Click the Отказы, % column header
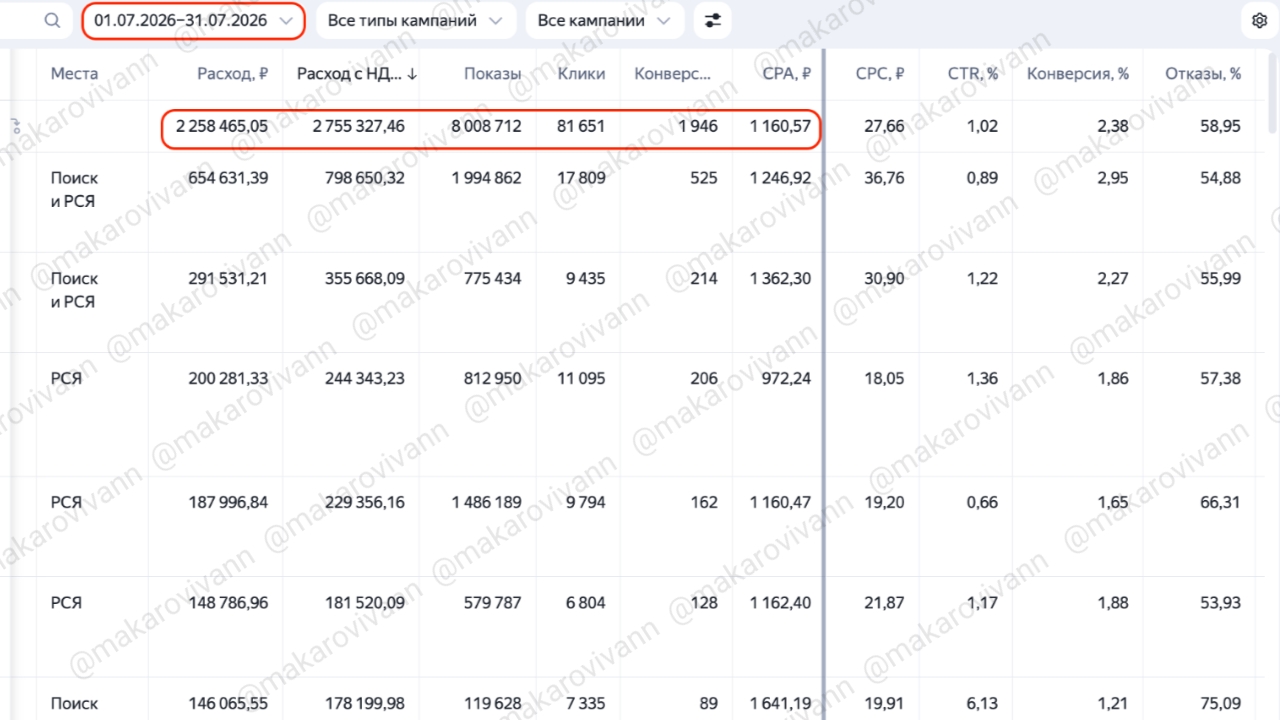 [1203, 73]
